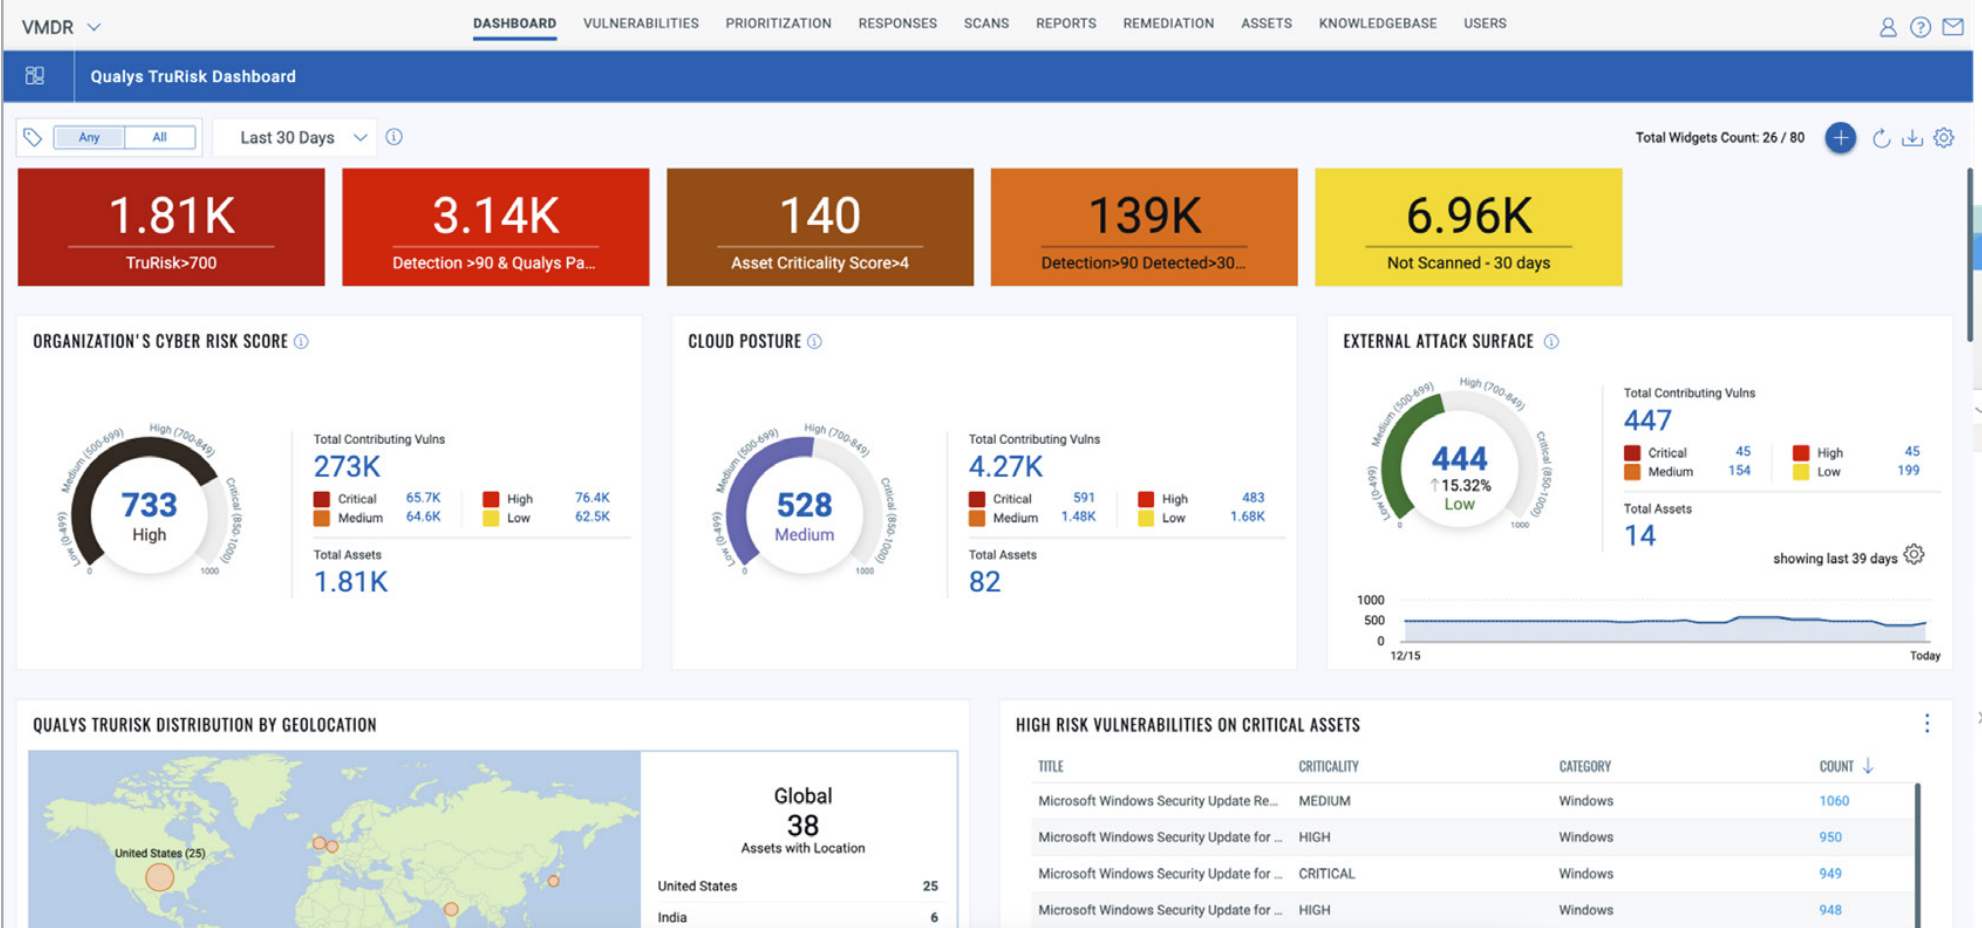Click the Title column header
This screenshot has height=928, width=1982.
(1050, 766)
